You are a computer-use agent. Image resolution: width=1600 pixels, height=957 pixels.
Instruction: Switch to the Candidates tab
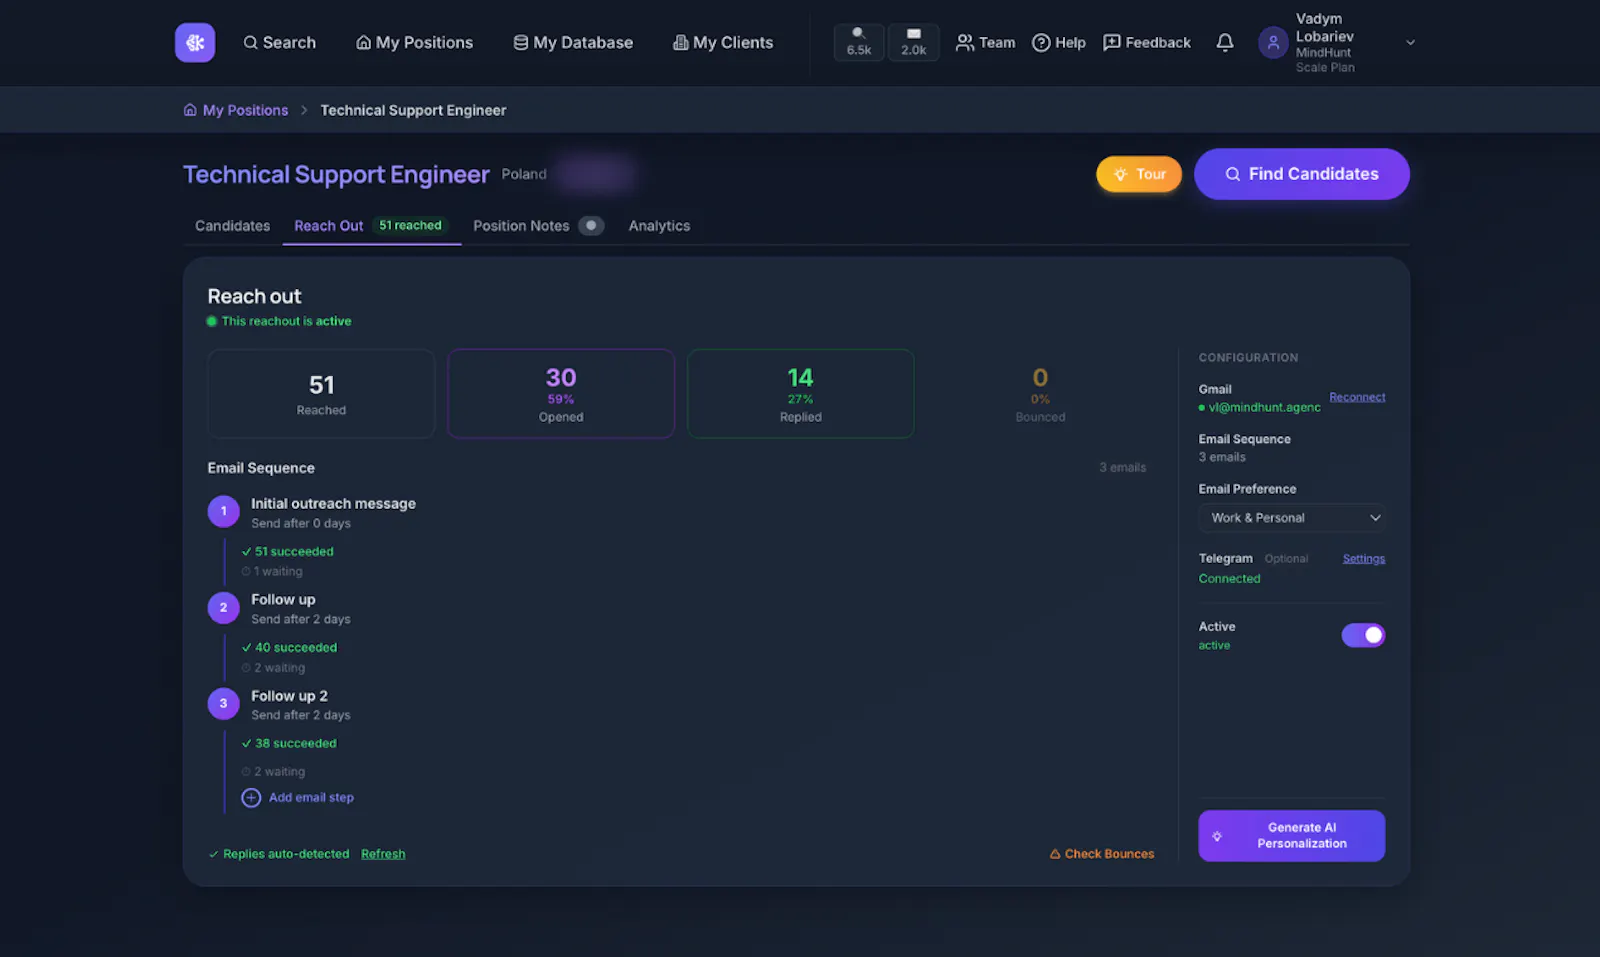tap(232, 226)
